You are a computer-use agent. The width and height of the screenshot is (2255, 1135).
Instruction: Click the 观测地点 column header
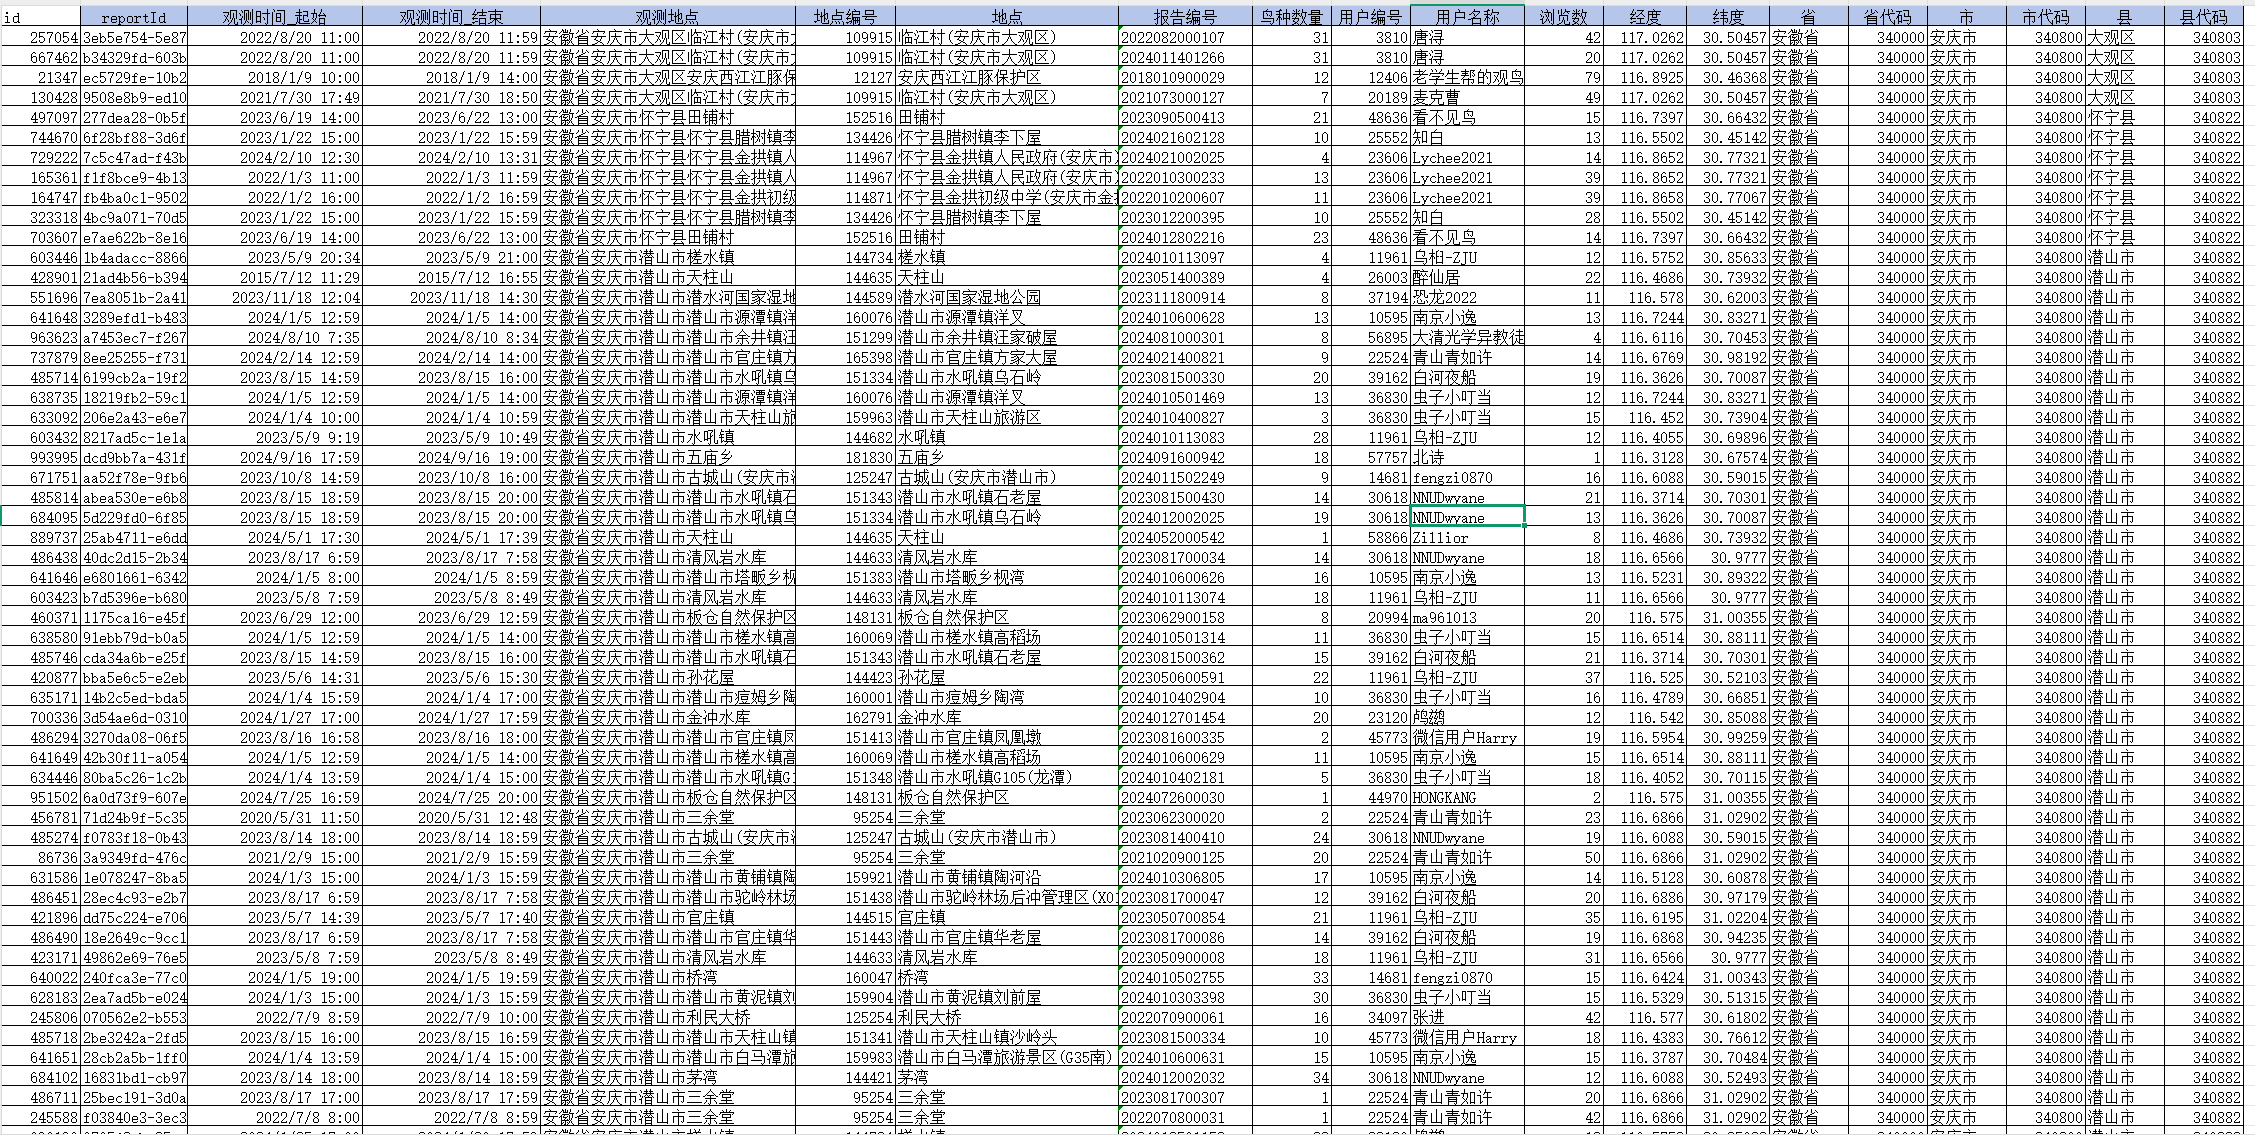(x=667, y=17)
